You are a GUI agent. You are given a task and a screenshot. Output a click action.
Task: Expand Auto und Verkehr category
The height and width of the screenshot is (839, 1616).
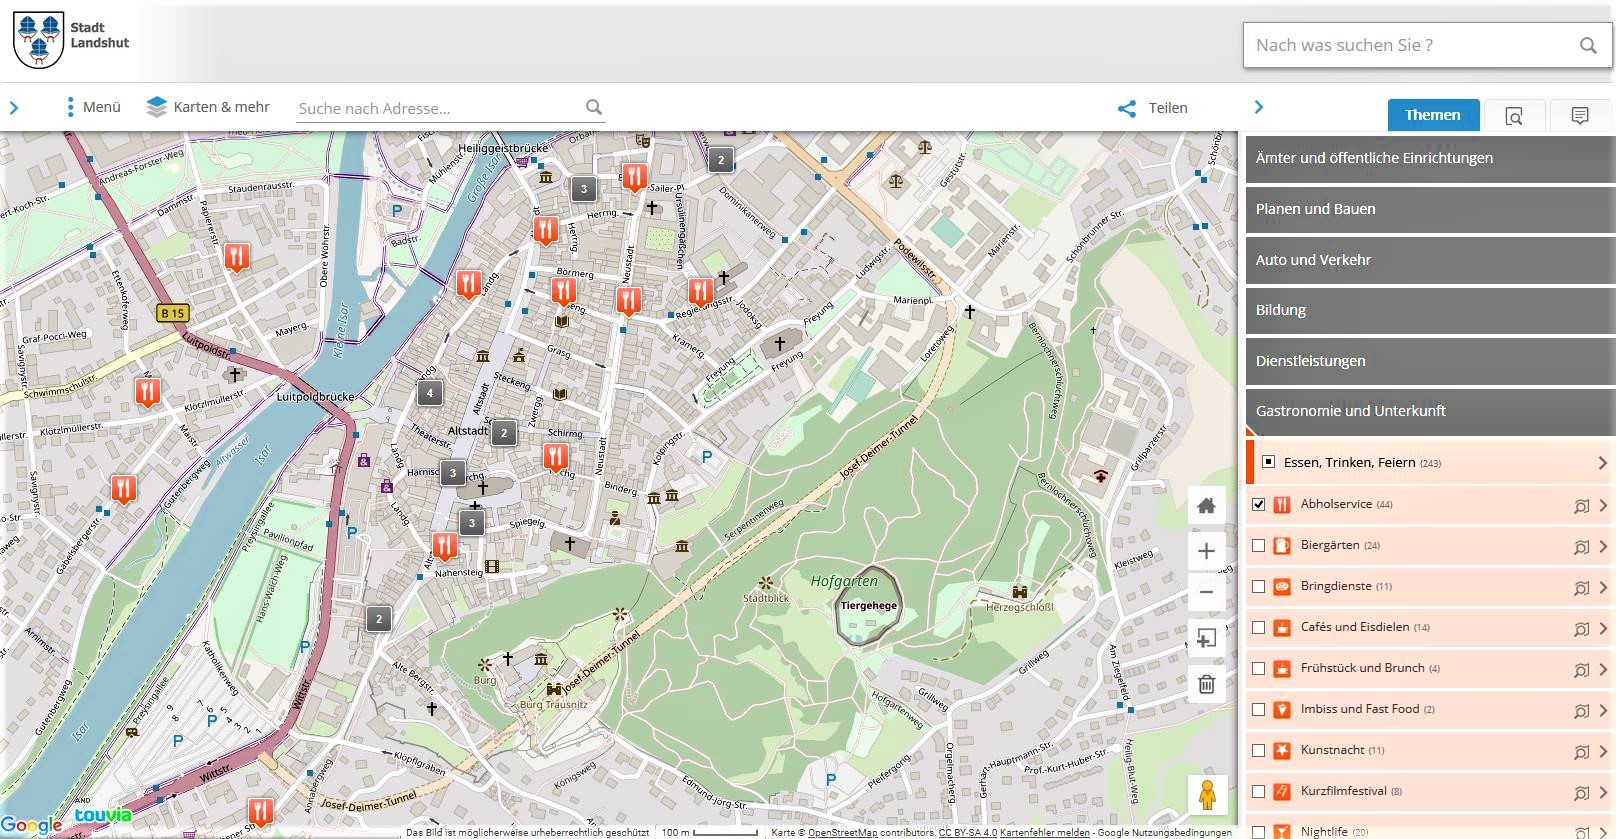click(1429, 260)
